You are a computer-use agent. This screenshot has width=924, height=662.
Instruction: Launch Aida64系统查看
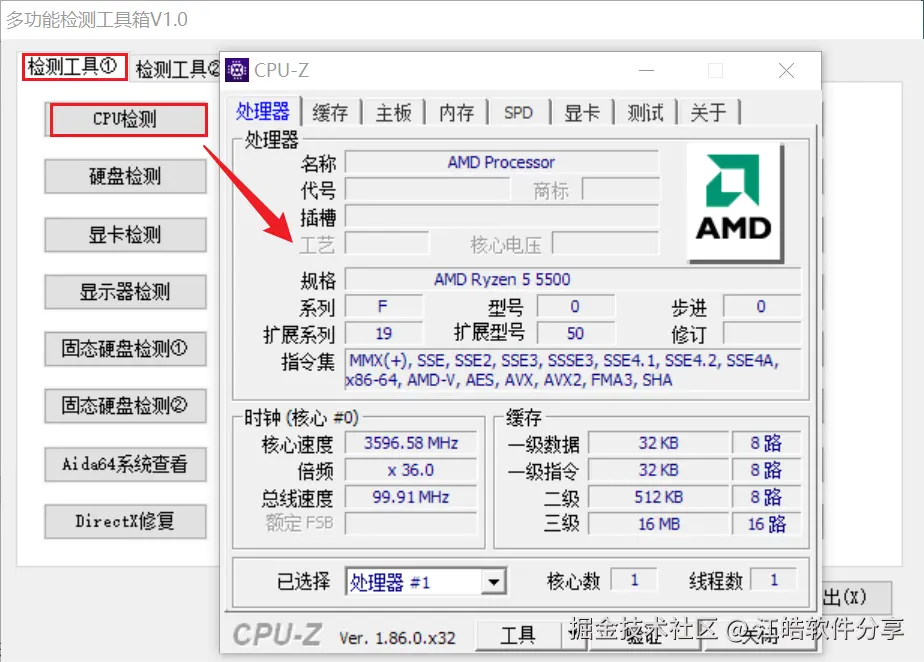(x=126, y=465)
